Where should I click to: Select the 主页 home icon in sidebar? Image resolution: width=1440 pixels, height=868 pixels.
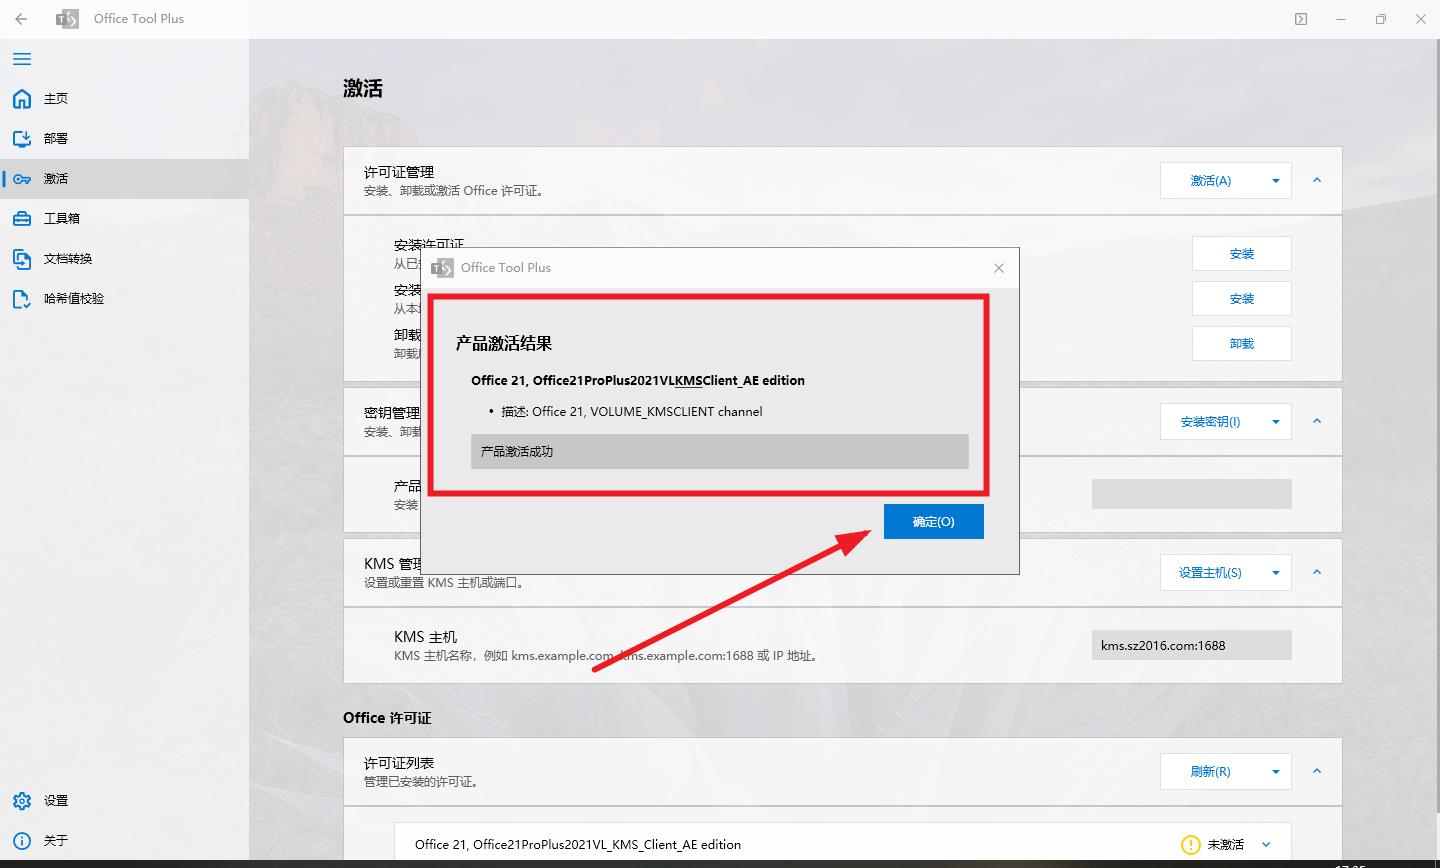point(21,98)
